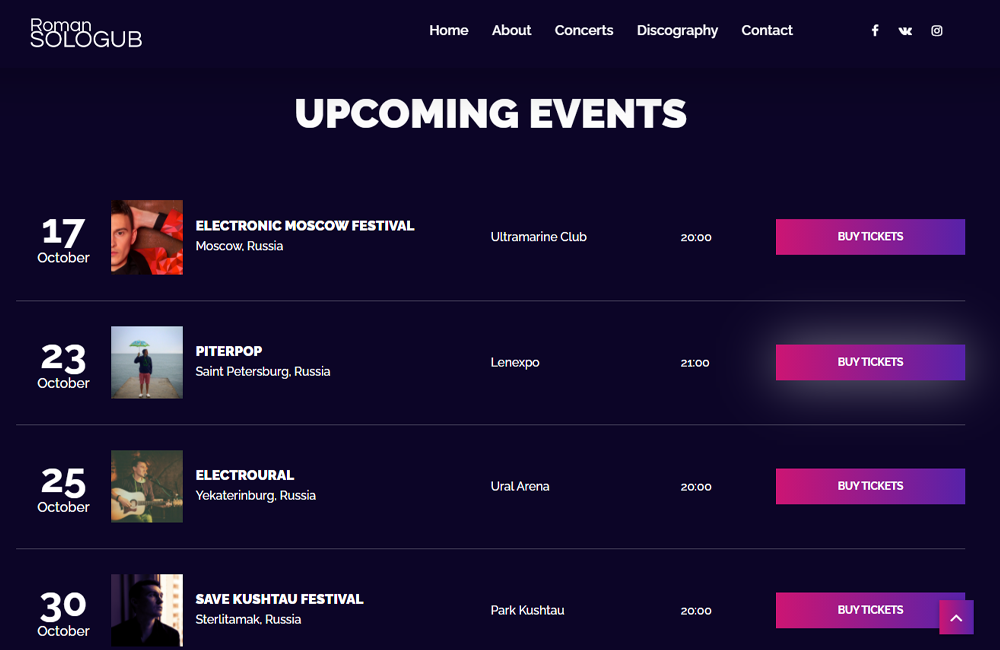The height and width of the screenshot is (650, 1000).
Task: Buy tickets for Save Kushtau Festival
Action: pos(857,610)
